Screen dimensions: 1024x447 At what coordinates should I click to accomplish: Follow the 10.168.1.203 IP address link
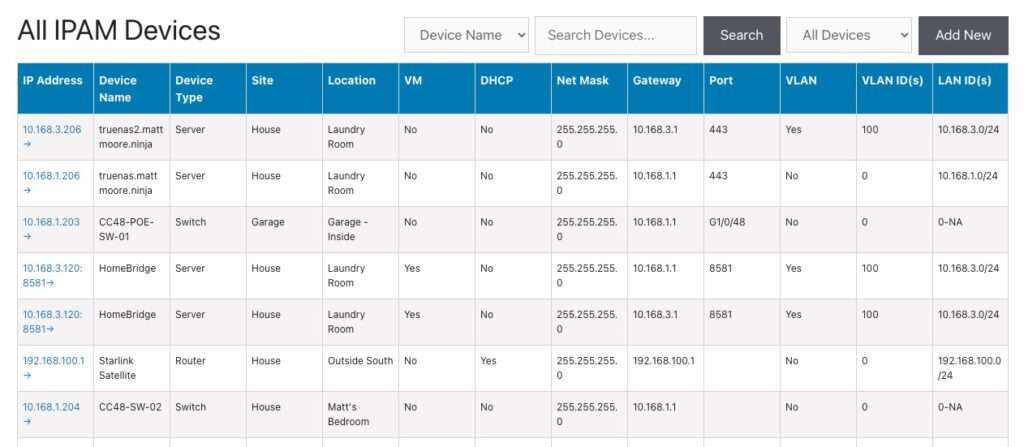coord(50,222)
